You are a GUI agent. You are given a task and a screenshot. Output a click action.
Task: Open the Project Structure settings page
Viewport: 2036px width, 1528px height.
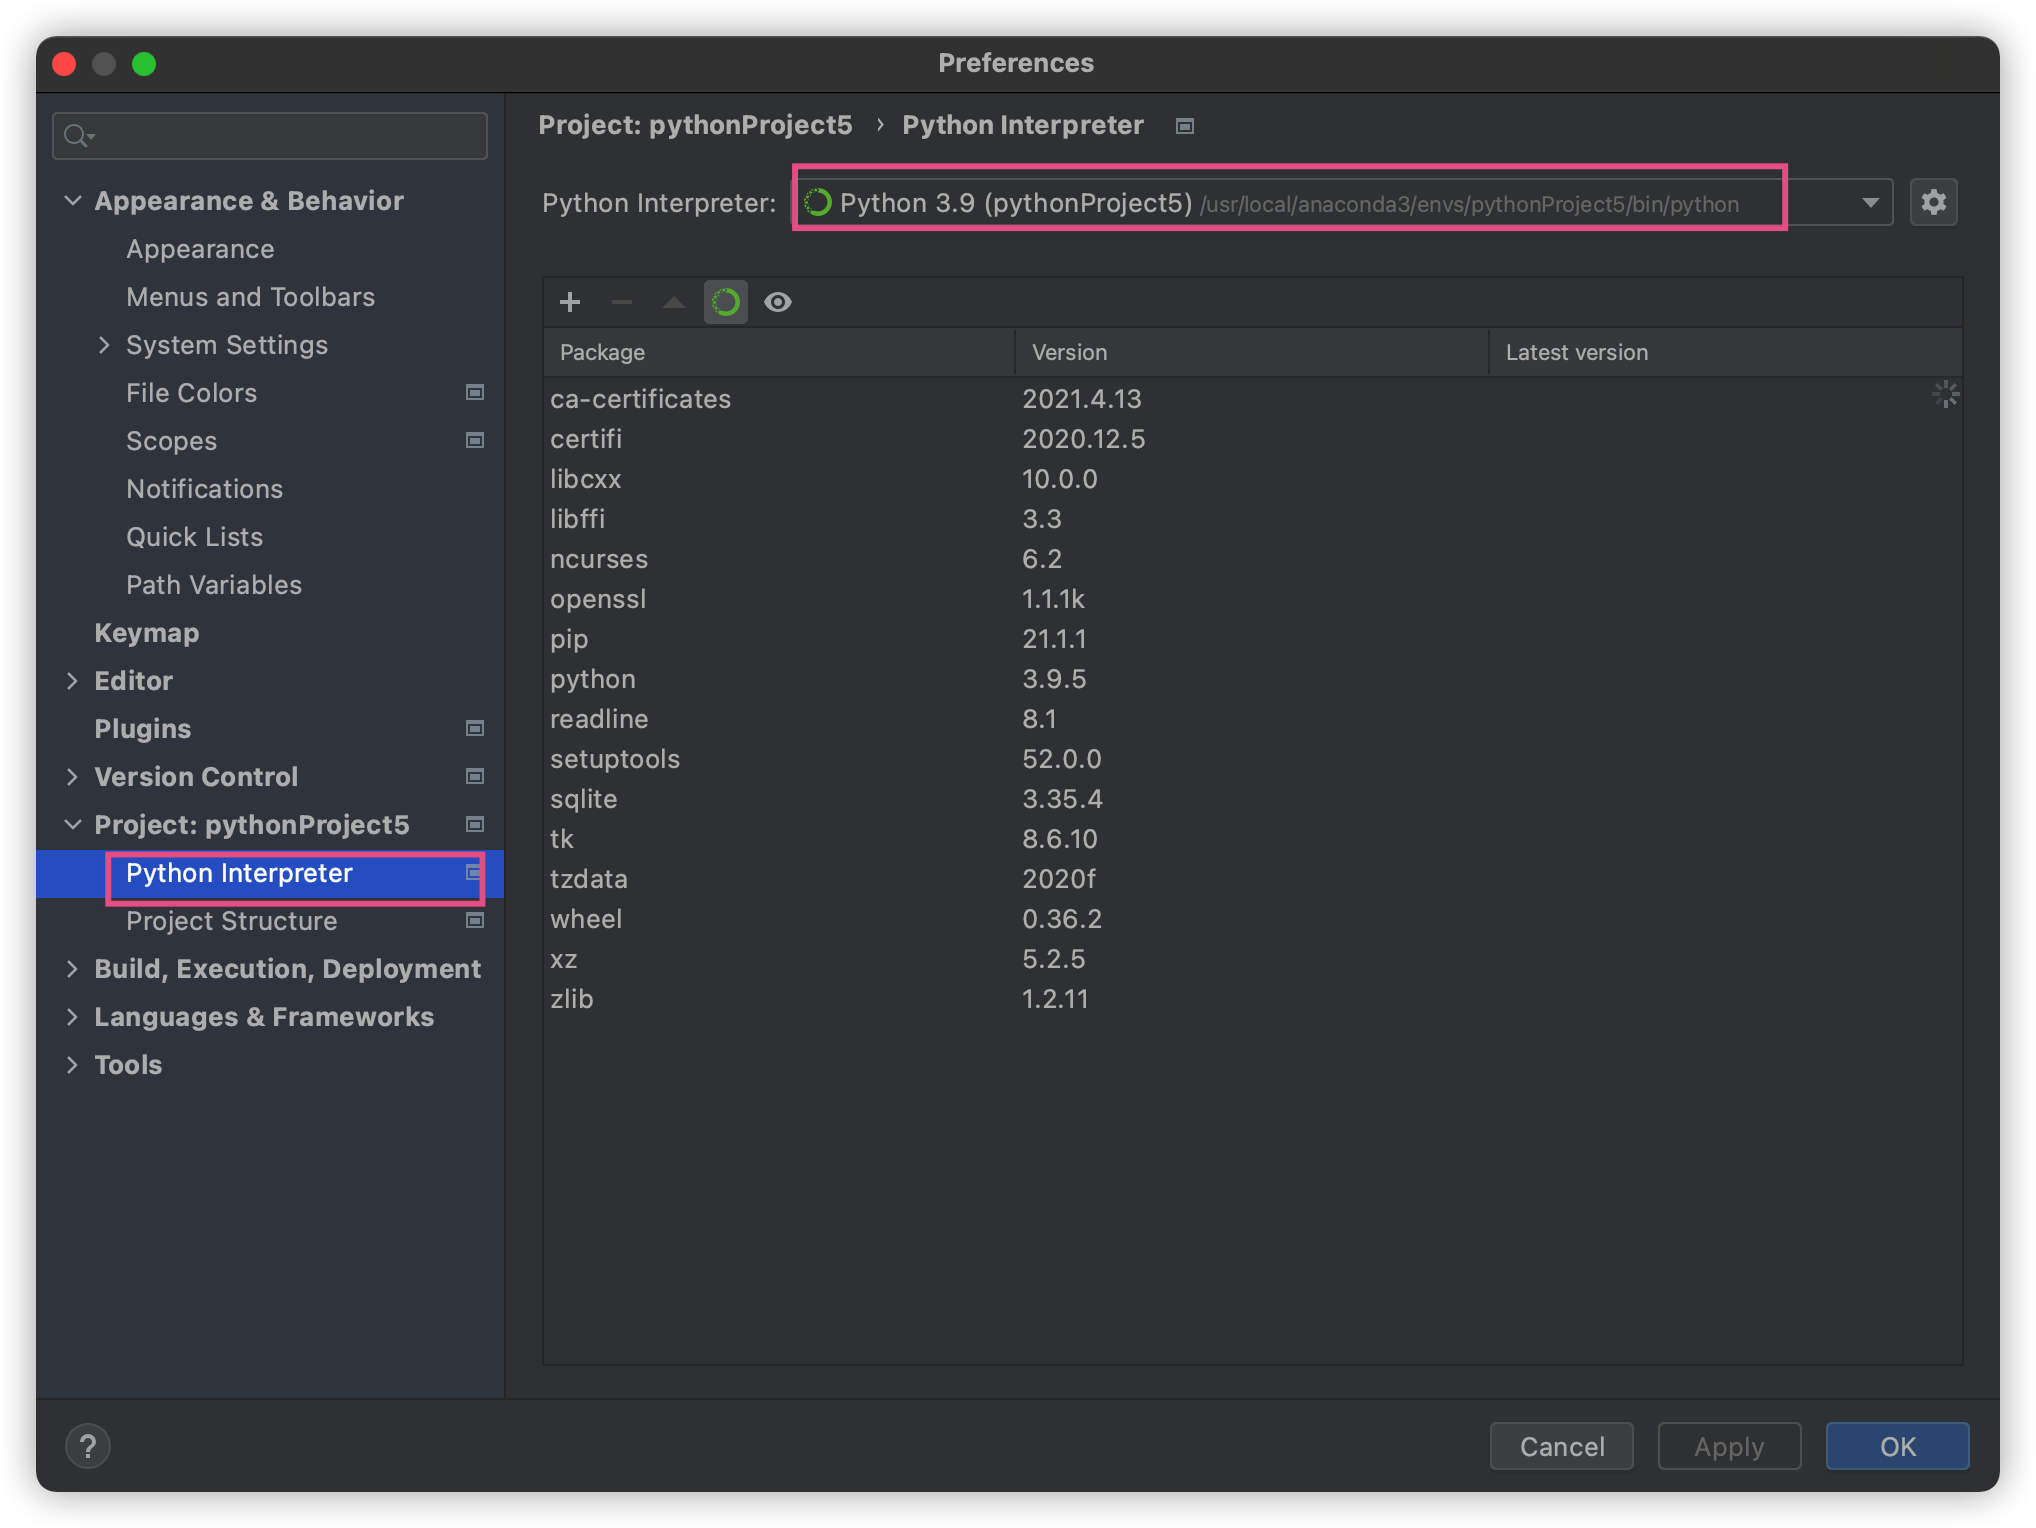(x=232, y=921)
